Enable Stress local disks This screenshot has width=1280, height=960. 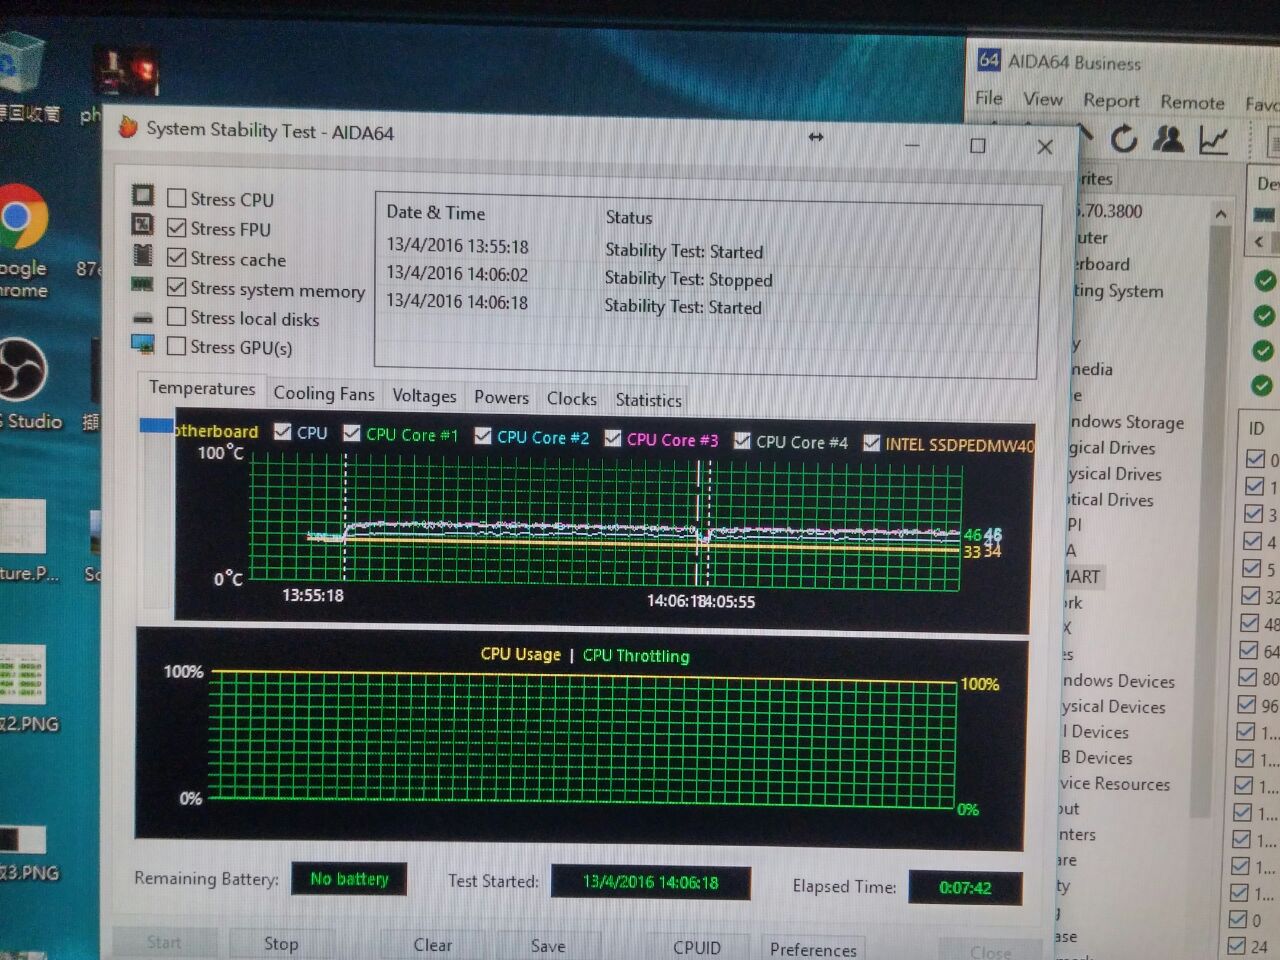[x=177, y=316]
